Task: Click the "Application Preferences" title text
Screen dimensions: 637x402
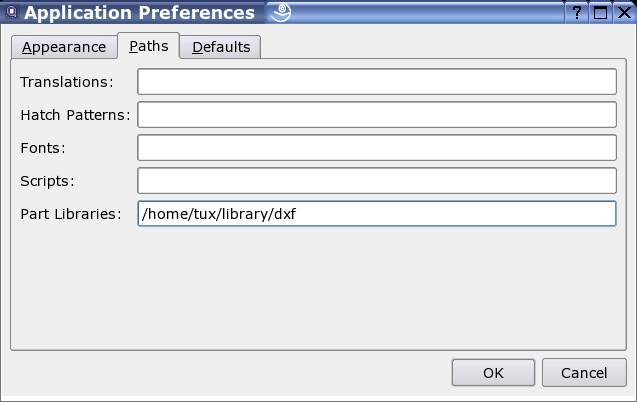Action: [x=139, y=13]
